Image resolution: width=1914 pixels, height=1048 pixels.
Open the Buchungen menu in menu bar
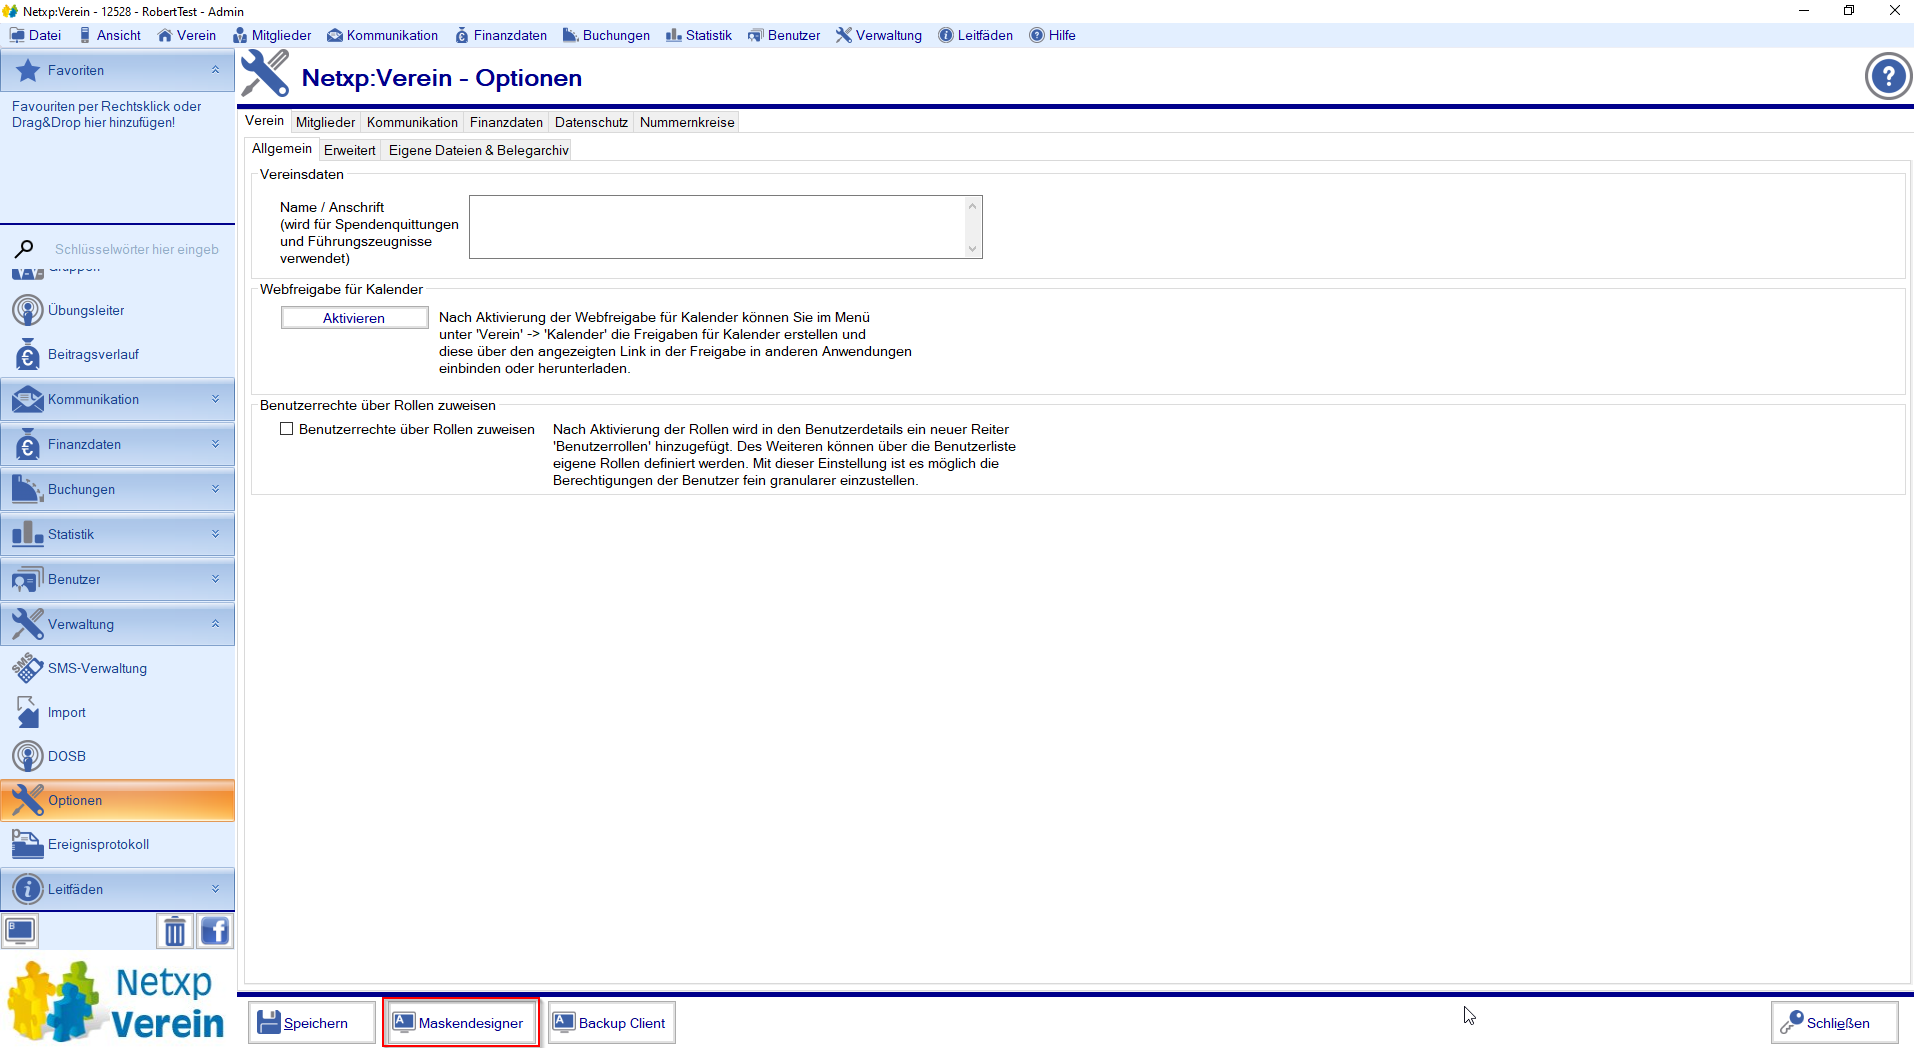(606, 35)
